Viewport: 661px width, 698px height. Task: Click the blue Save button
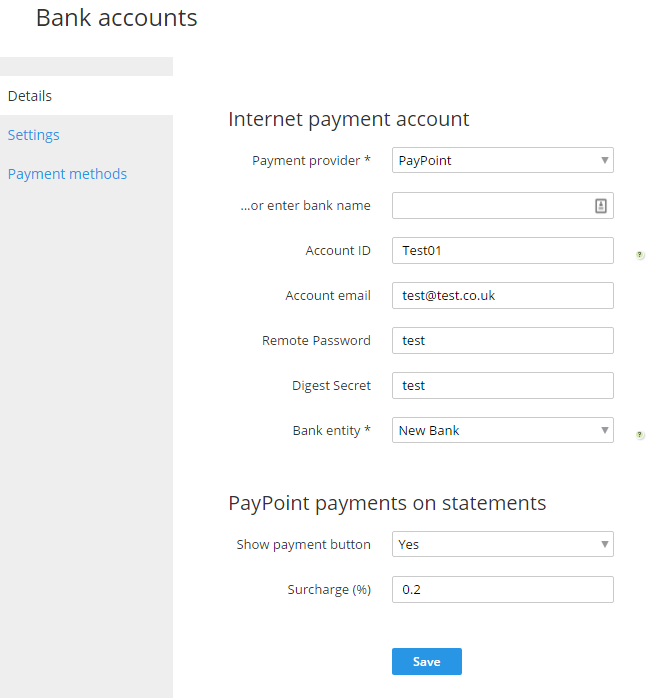coord(426,661)
